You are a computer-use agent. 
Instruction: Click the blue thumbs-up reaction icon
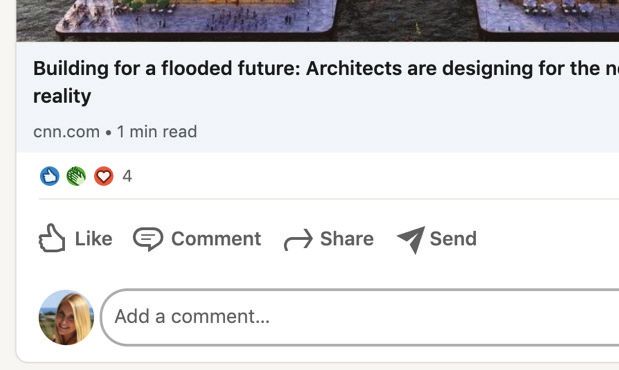click(x=50, y=176)
